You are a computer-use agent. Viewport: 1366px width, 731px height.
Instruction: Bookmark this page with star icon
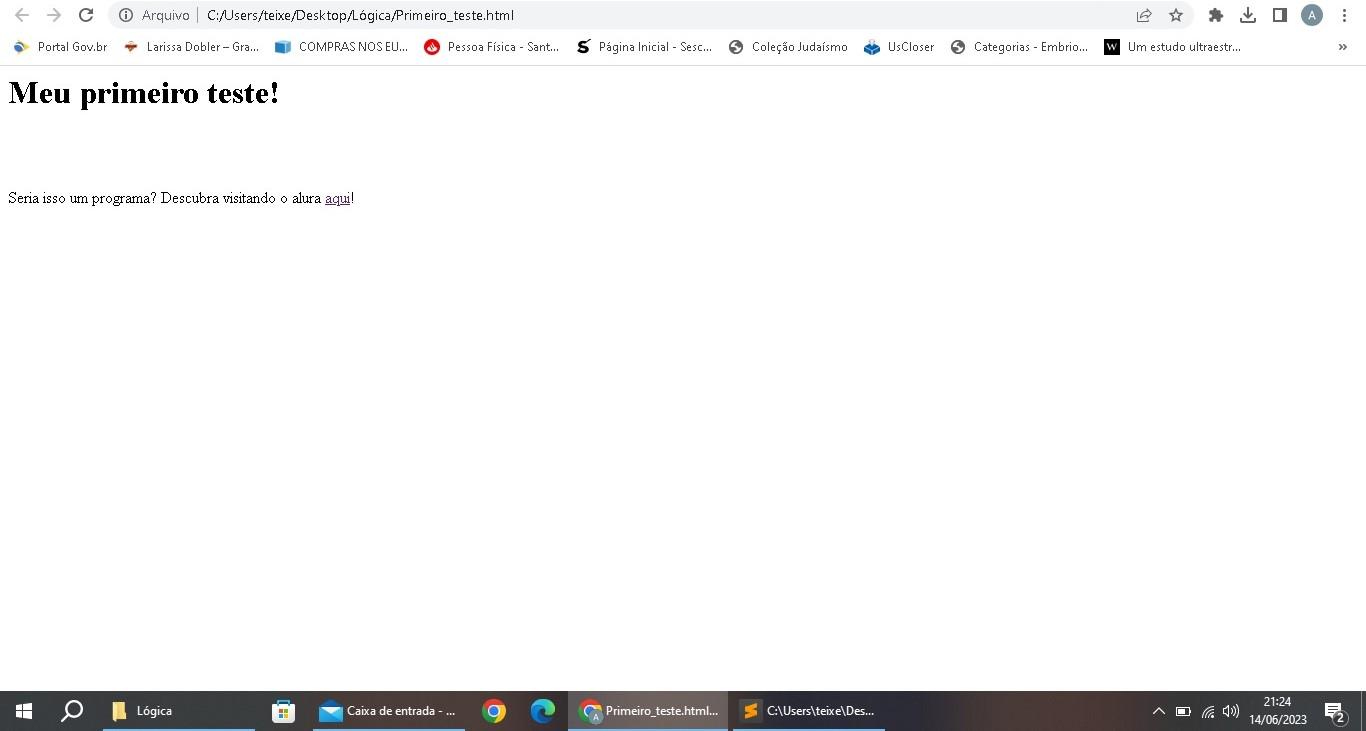click(x=1176, y=15)
